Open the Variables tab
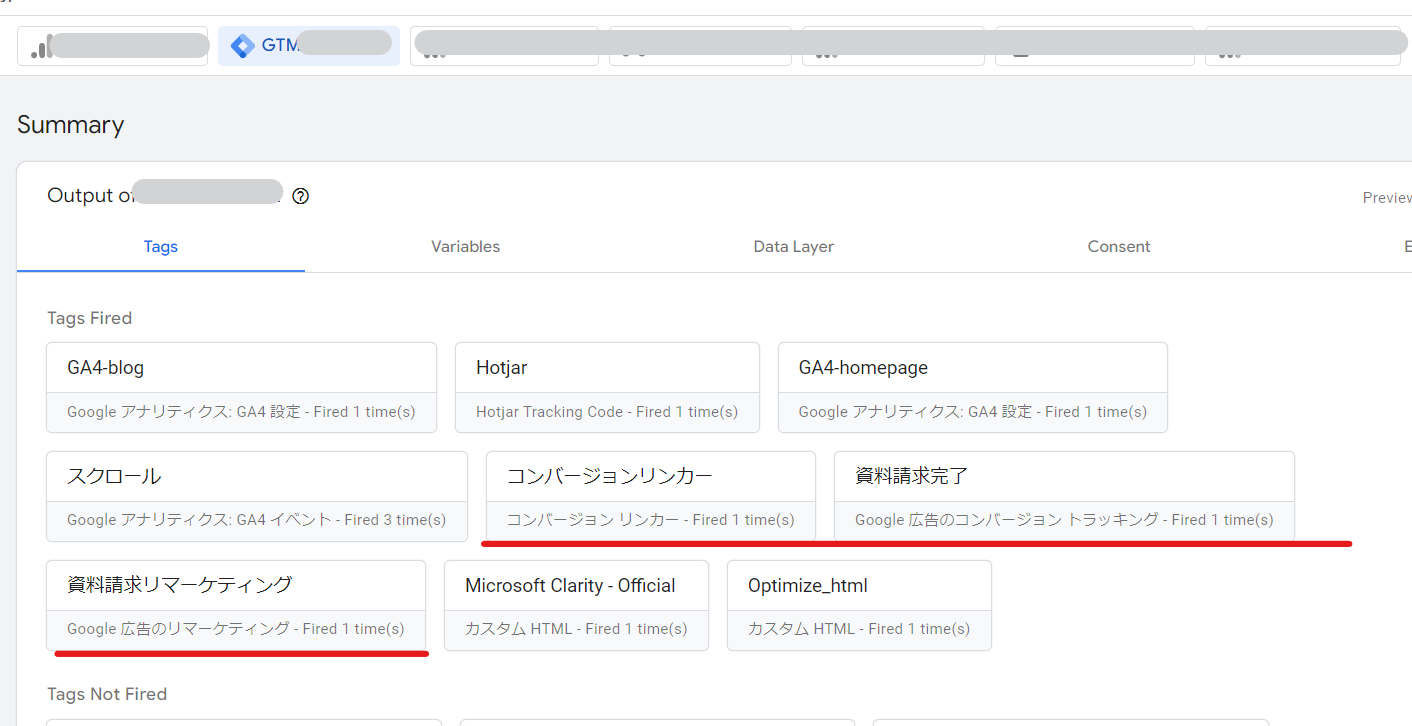This screenshot has height=726, width=1412. coord(465,247)
